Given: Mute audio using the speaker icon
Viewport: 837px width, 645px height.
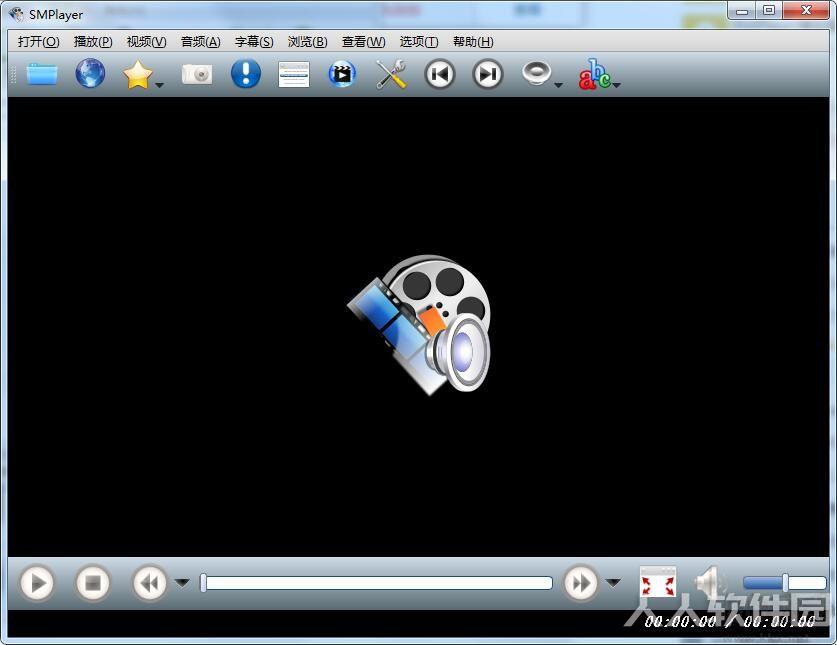Looking at the screenshot, I should point(708,582).
